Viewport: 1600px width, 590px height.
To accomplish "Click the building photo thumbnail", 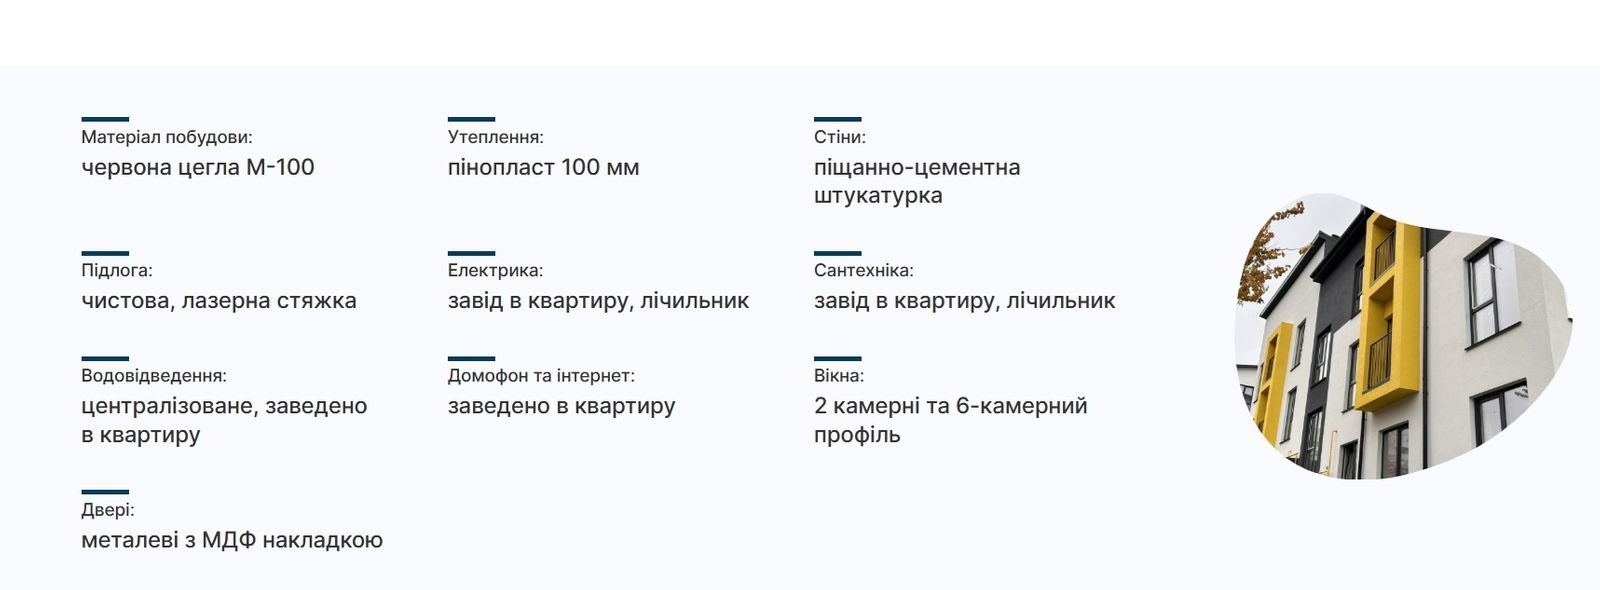I will pos(1403,336).
